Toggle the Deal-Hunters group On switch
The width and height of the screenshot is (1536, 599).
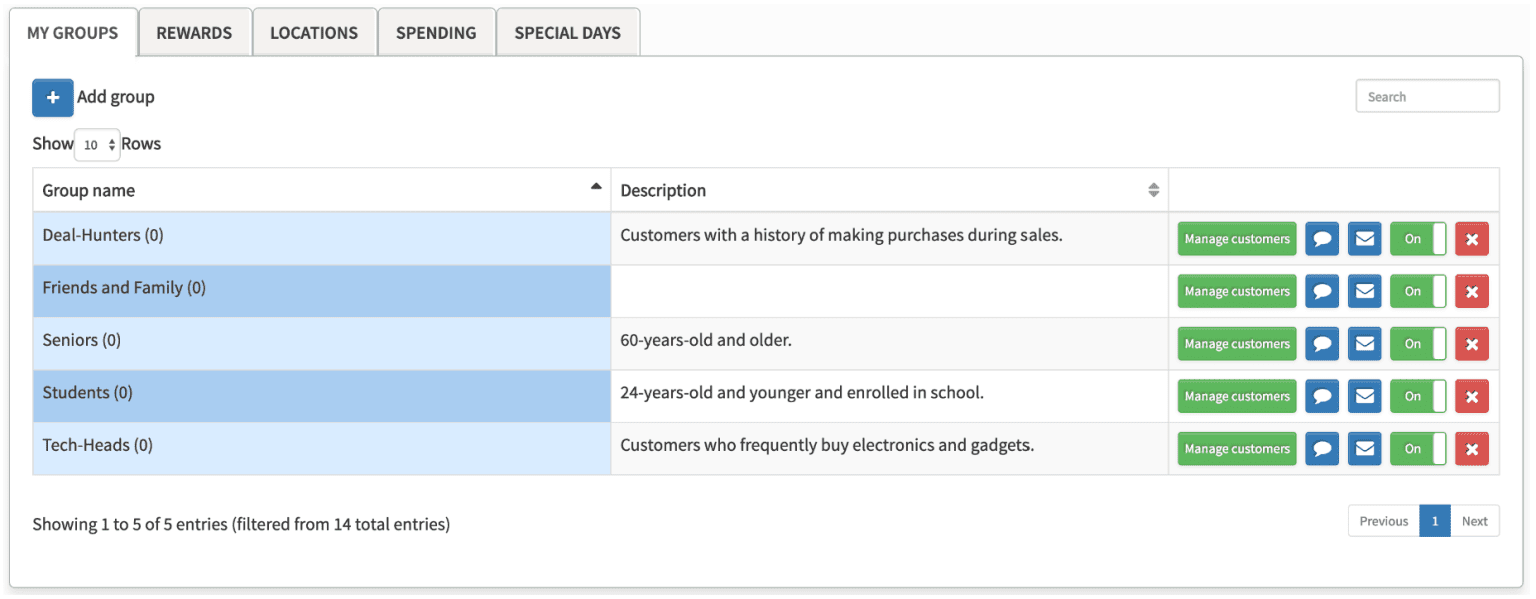coord(1417,239)
